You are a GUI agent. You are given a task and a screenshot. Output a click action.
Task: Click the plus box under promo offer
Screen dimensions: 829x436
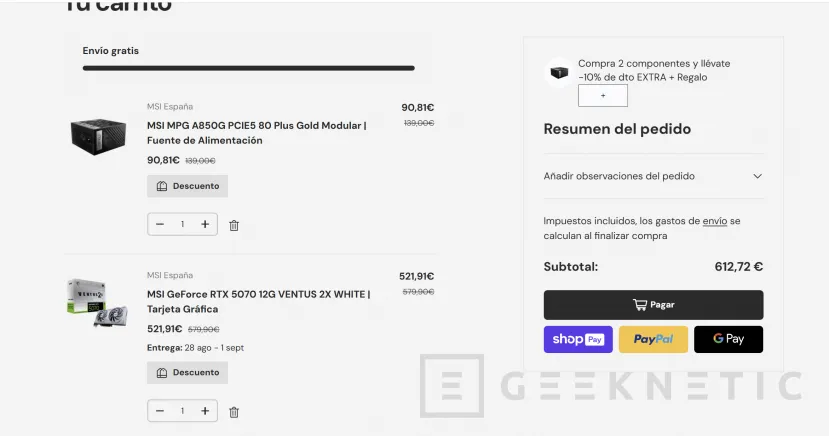[603, 96]
